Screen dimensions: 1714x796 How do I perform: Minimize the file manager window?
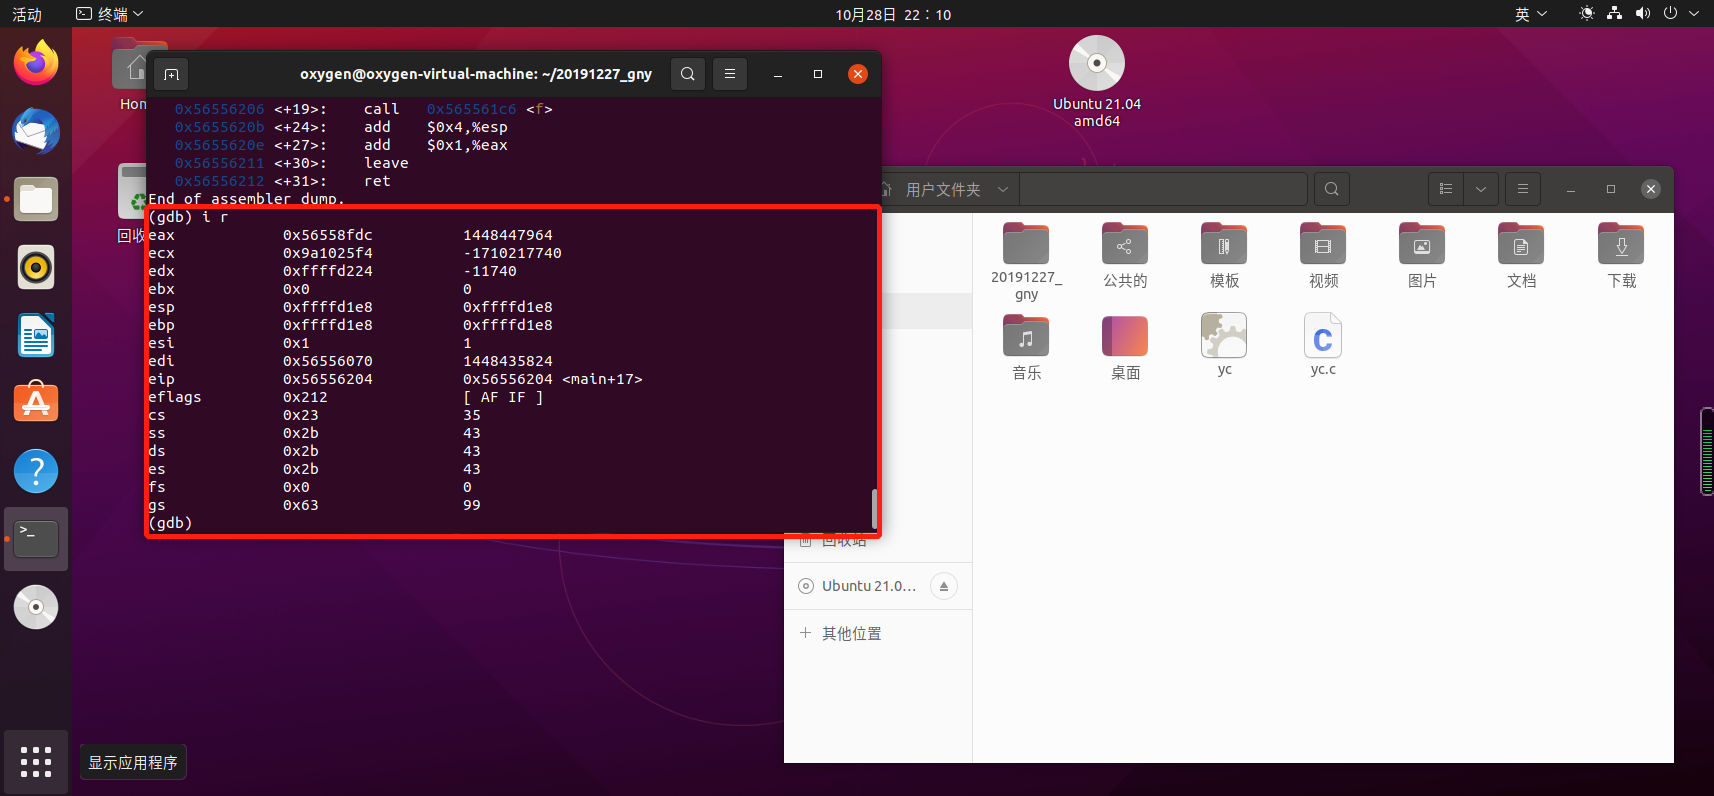(x=1571, y=189)
